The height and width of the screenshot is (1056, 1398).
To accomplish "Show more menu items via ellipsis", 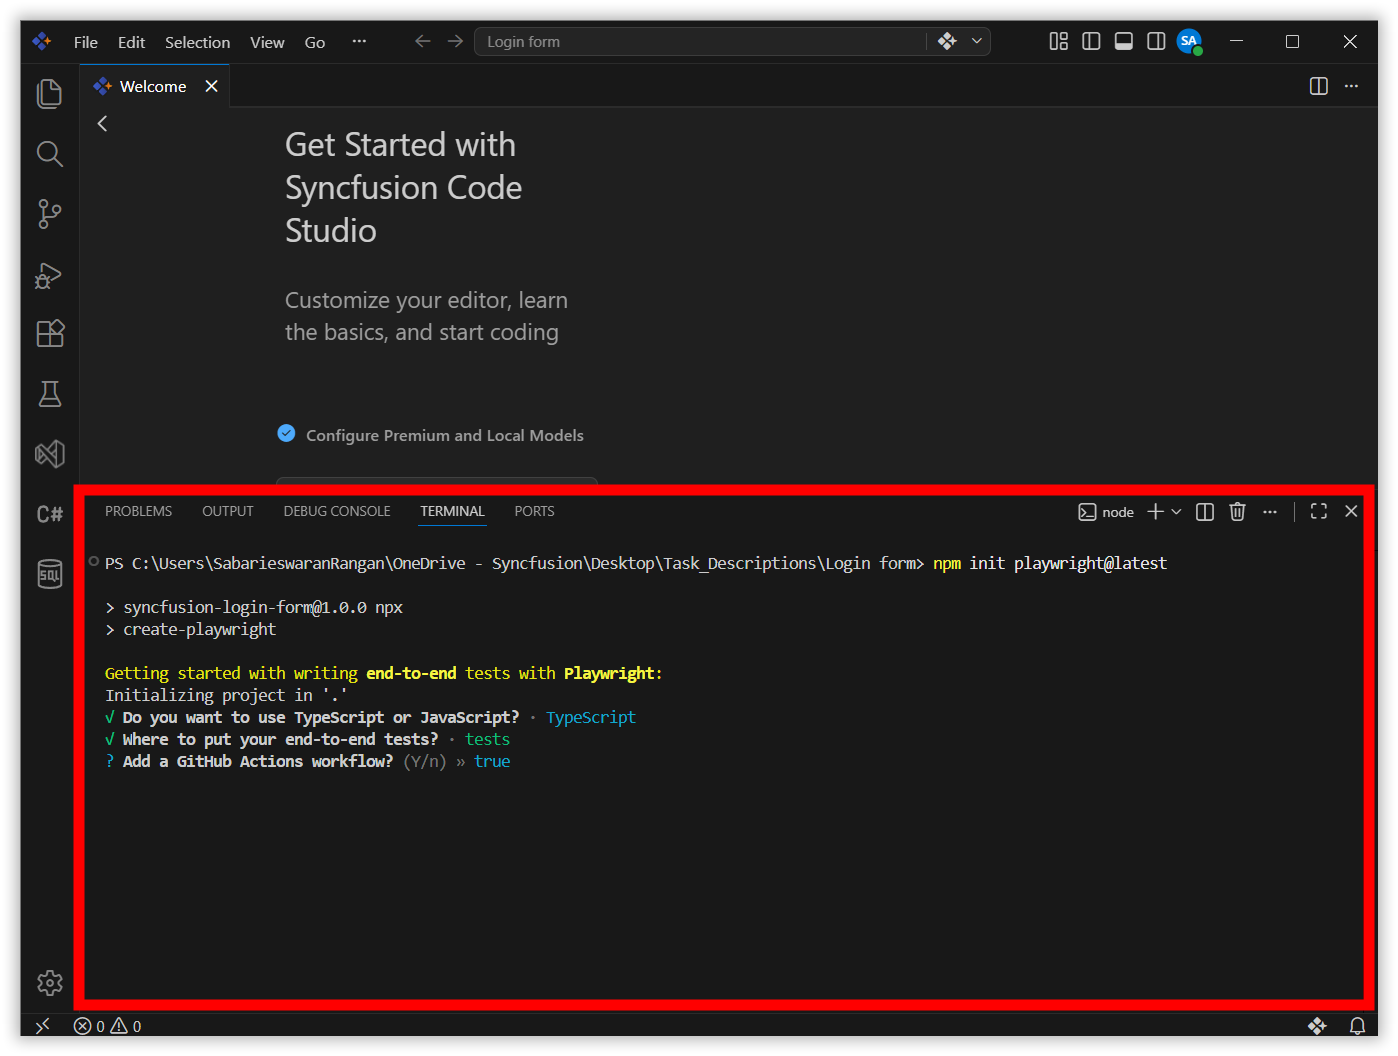I will [x=359, y=41].
